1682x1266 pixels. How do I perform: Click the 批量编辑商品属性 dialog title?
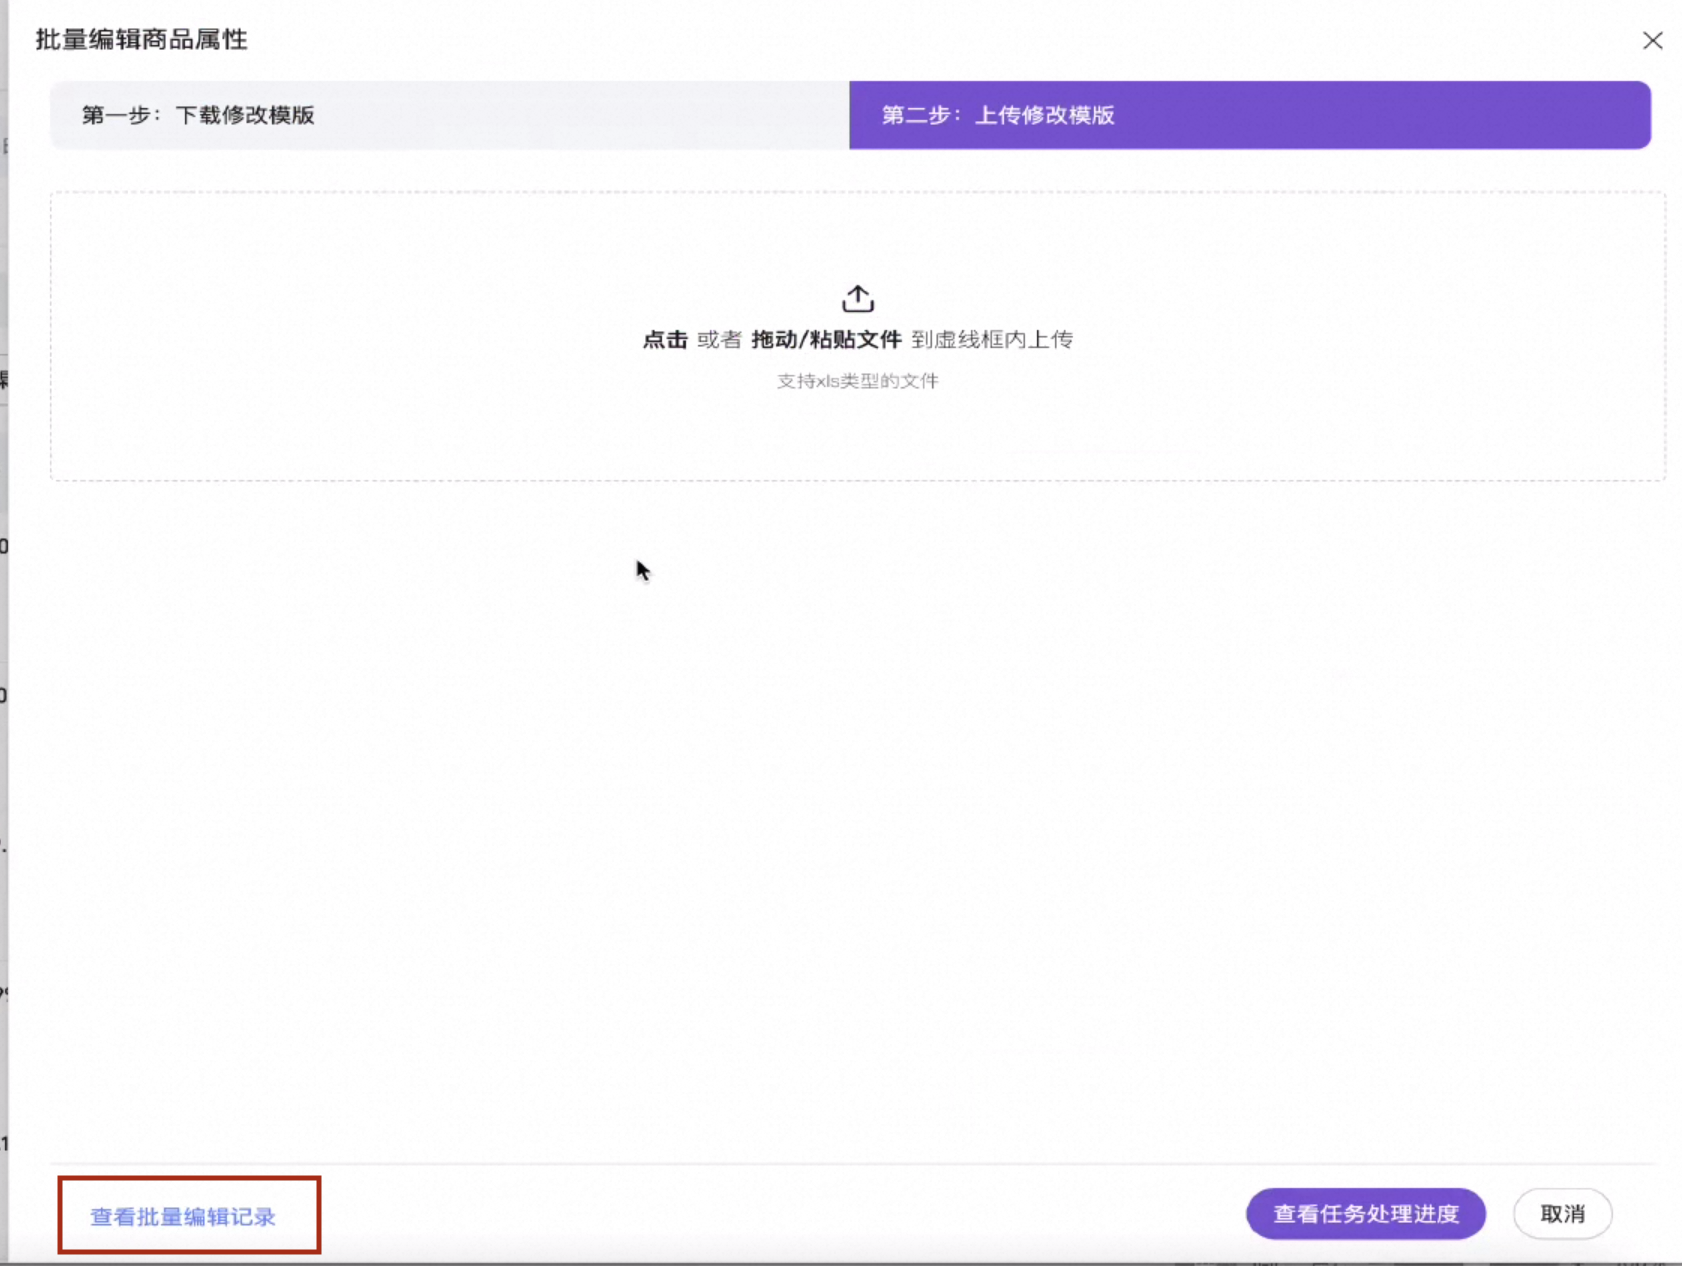141,39
